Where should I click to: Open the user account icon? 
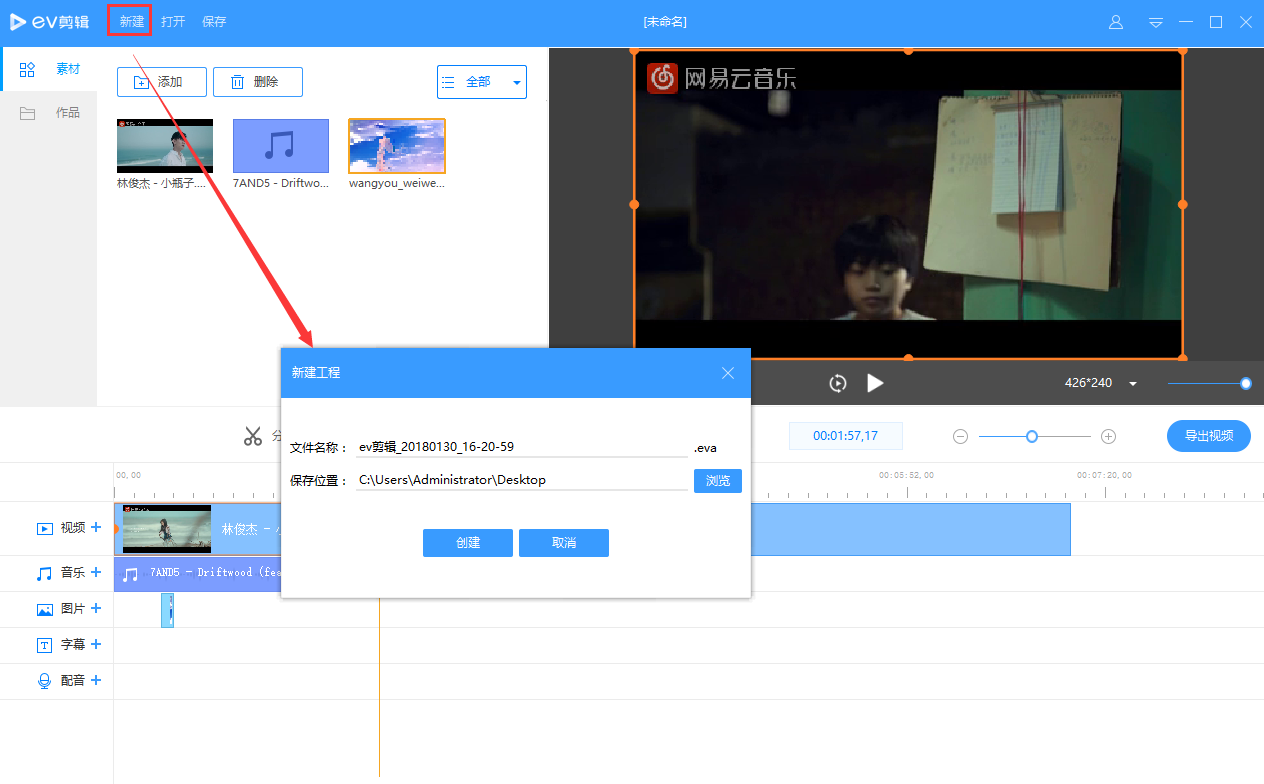coord(1115,21)
